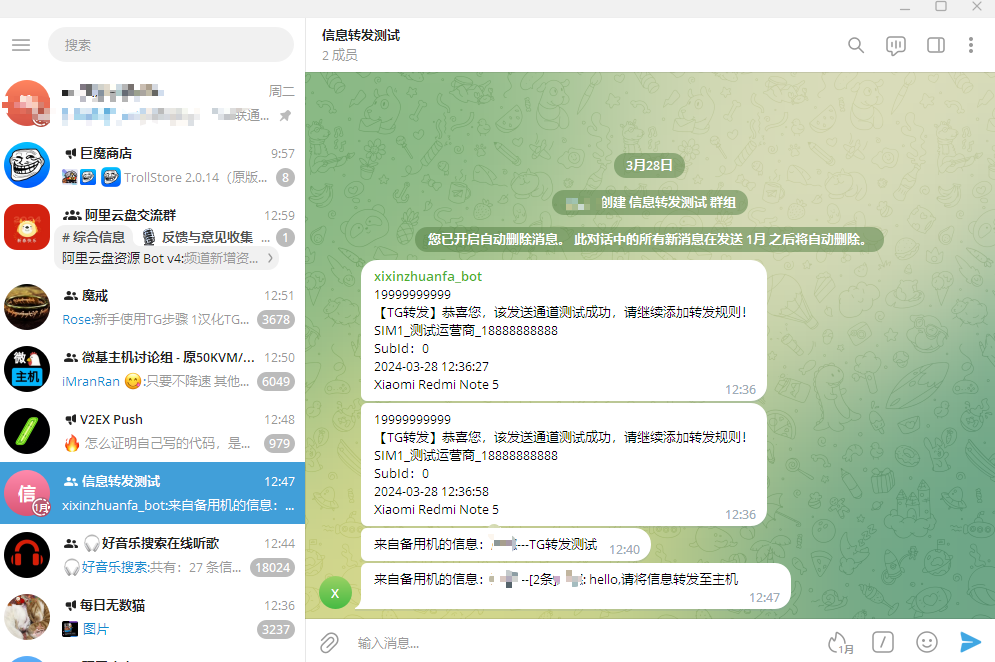
Task: Focus the 输入消息 message input box
Action: [580, 642]
